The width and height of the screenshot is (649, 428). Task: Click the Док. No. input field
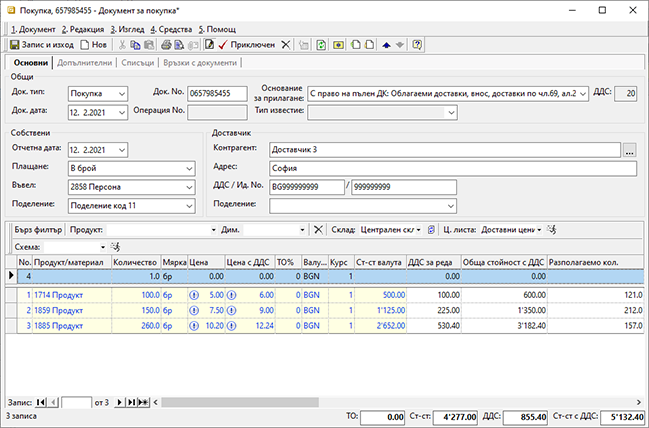(x=217, y=94)
